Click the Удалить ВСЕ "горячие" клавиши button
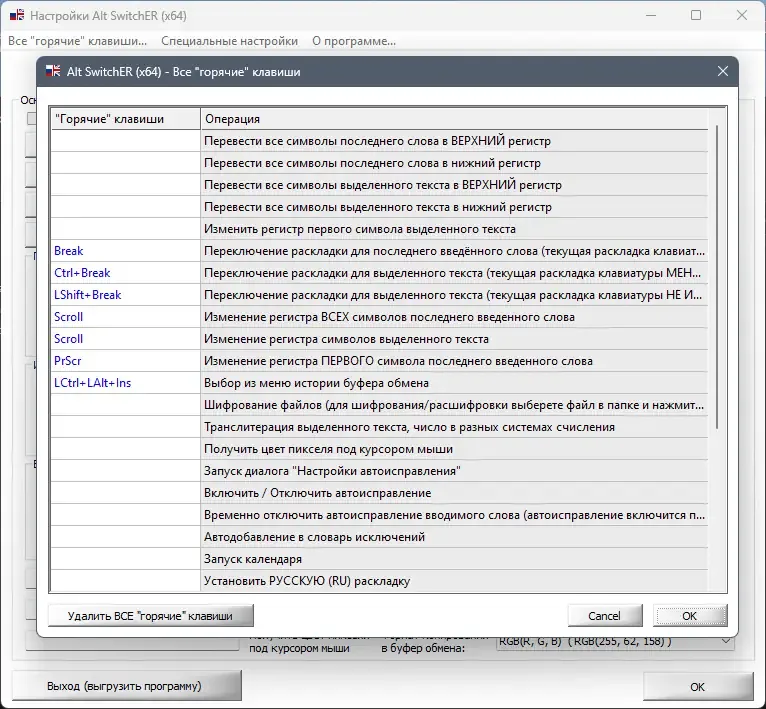766x709 pixels. tap(150, 616)
